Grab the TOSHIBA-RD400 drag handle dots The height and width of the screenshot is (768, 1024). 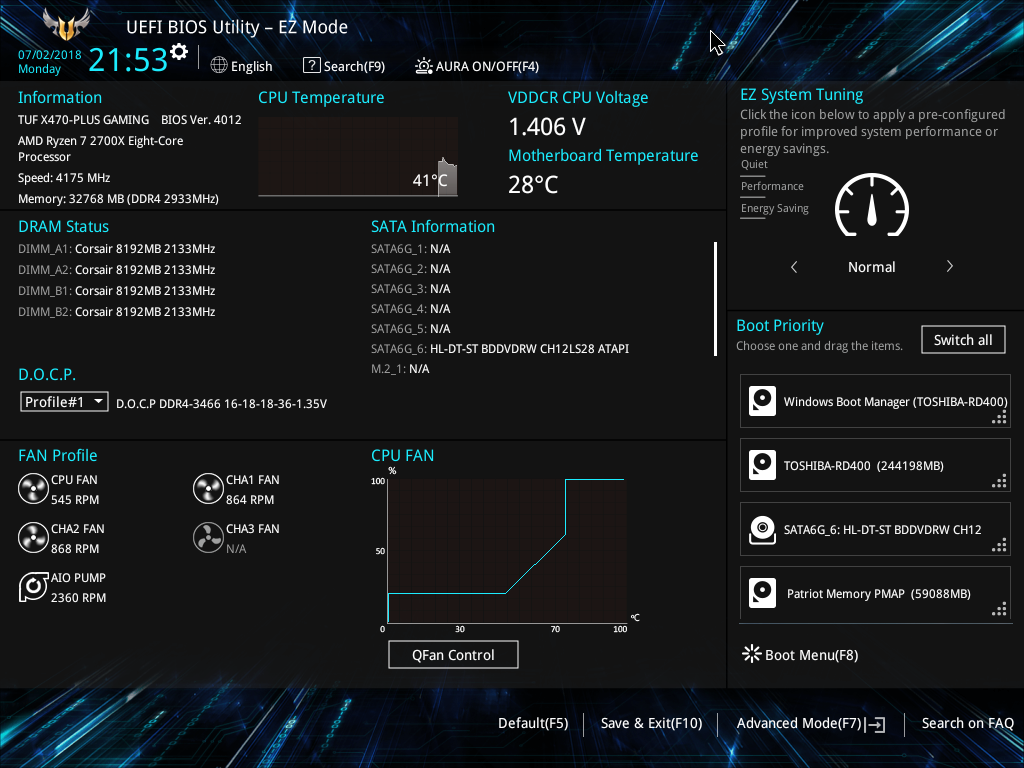pyautogui.click(x=999, y=482)
